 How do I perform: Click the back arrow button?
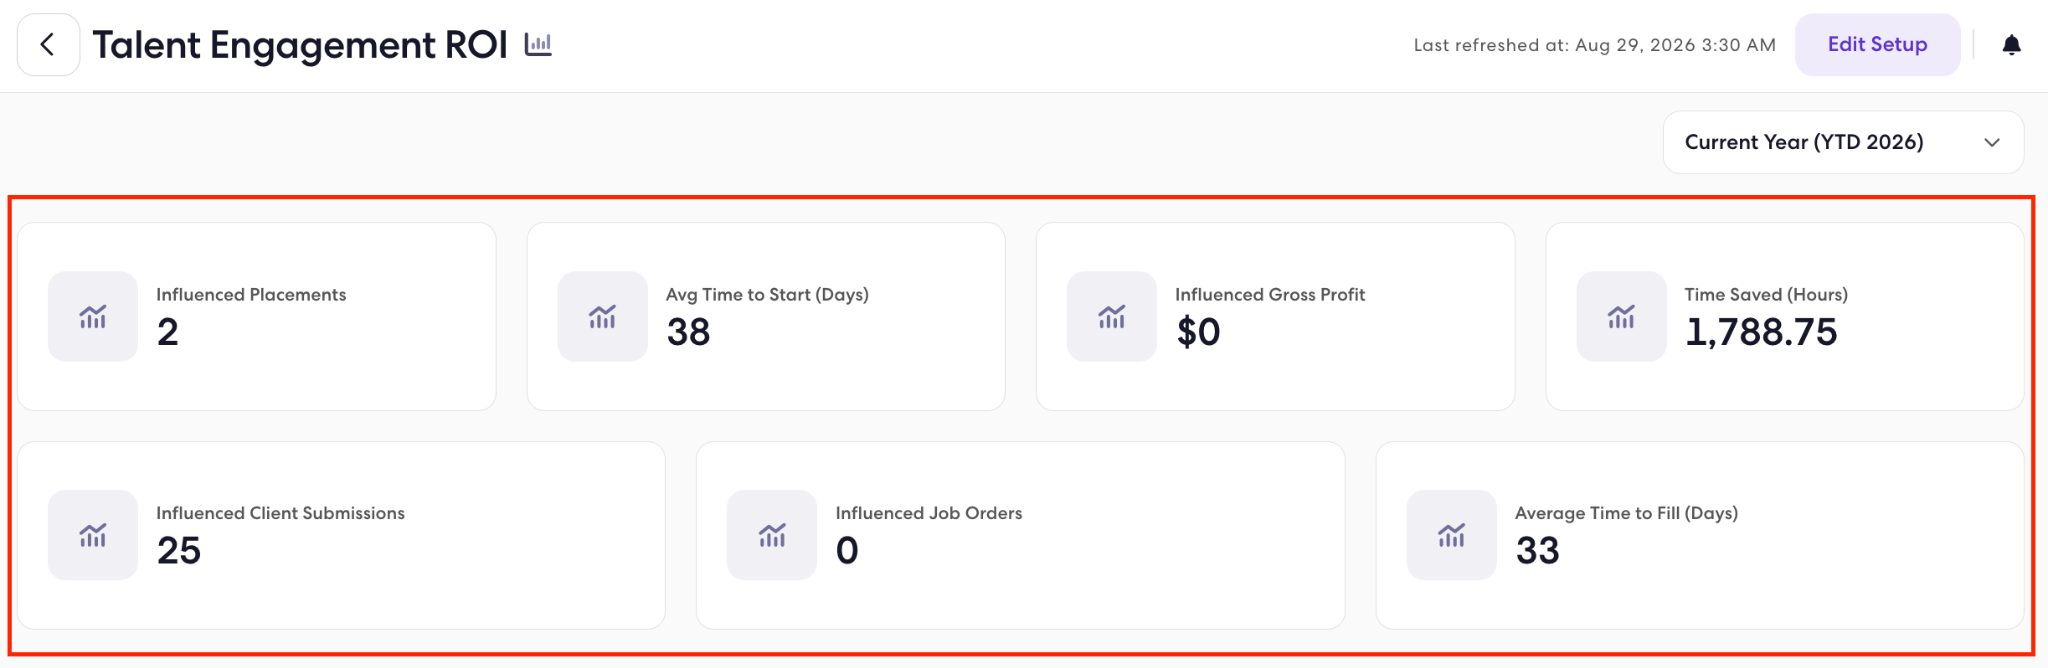tap(48, 45)
